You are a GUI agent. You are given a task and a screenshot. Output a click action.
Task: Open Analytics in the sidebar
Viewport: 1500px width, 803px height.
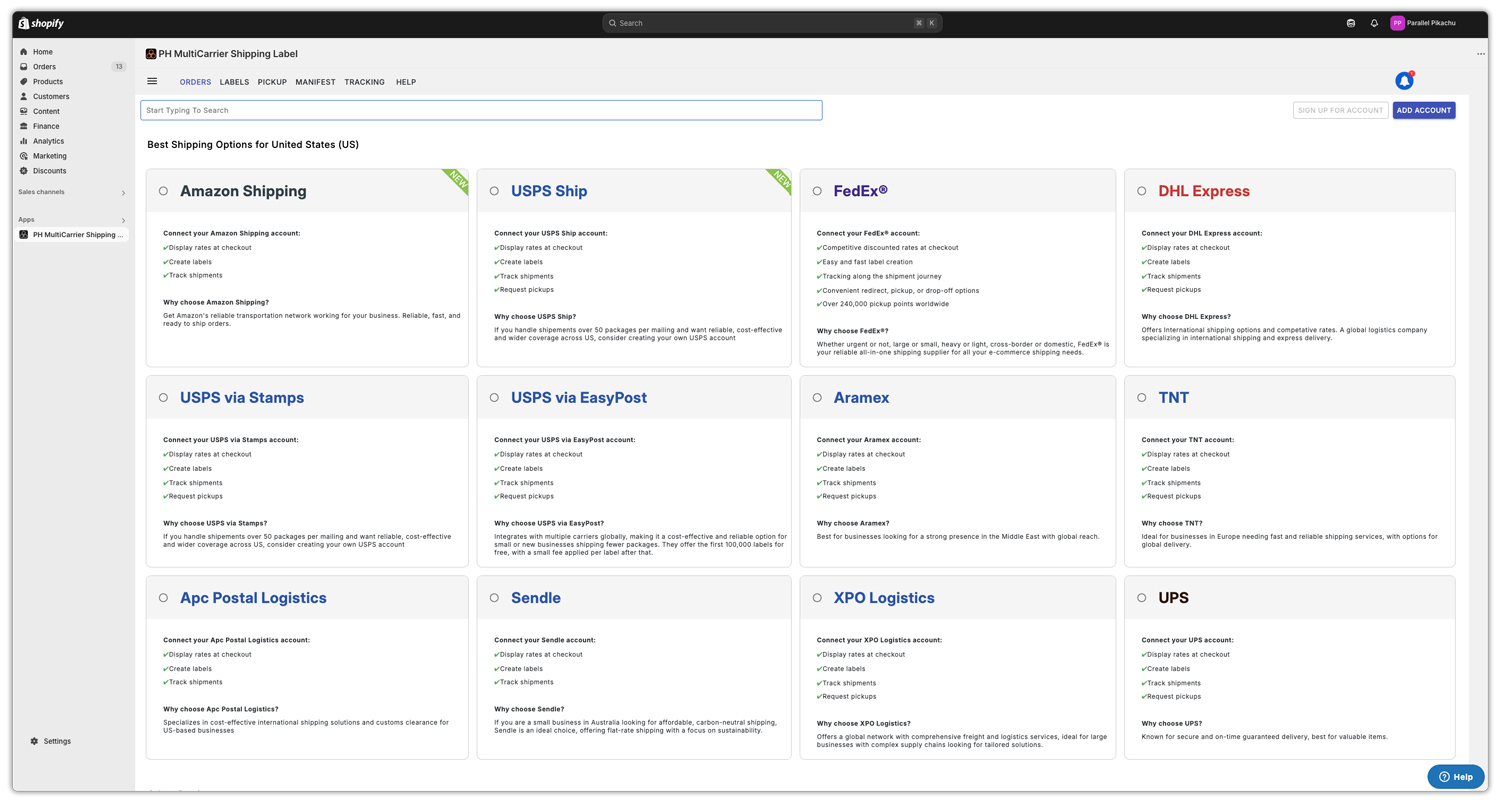click(x=48, y=141)
